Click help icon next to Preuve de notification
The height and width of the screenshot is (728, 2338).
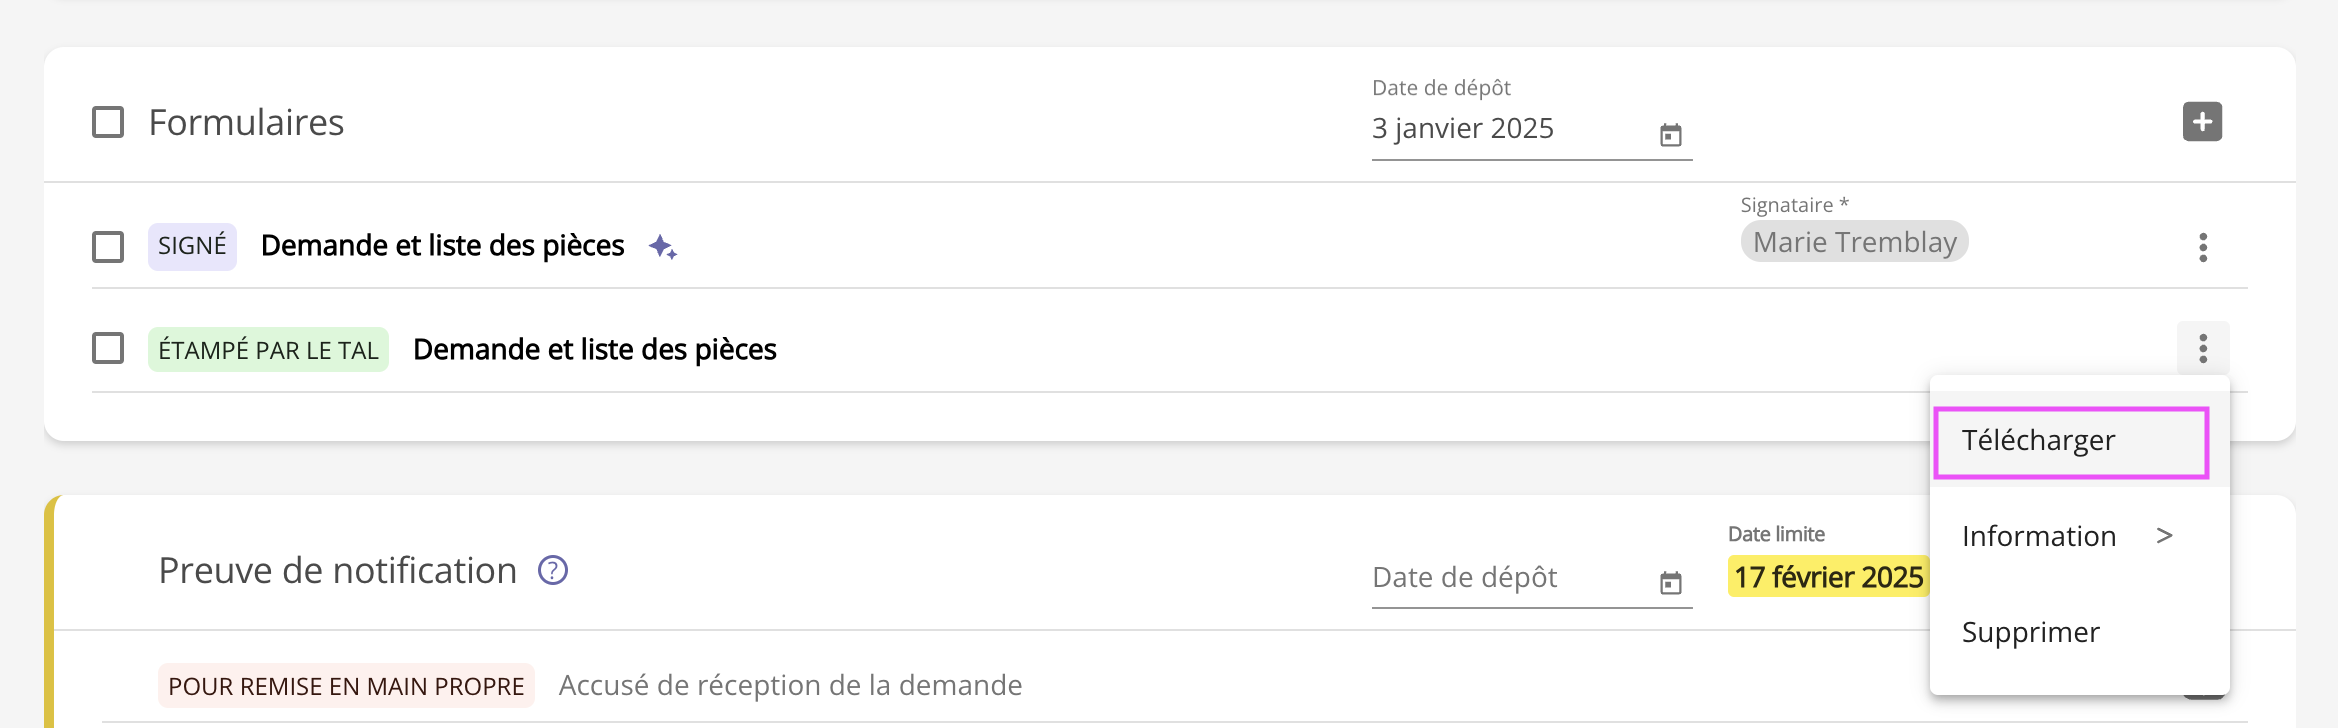pos(553,570)
